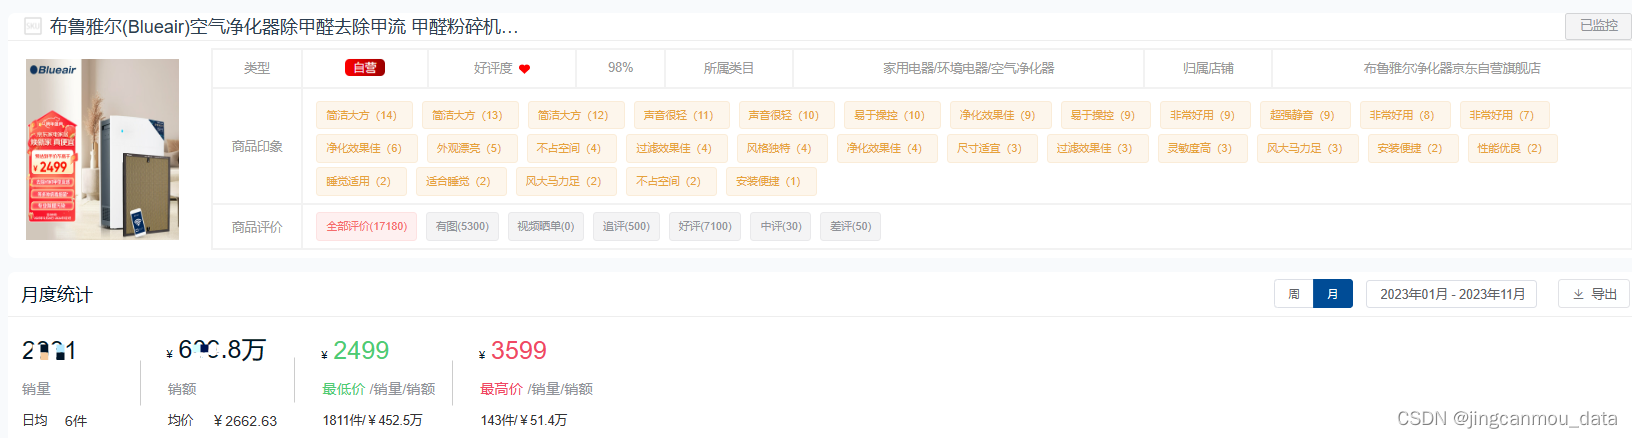This screenshot has width=1632, height=438.
Task: Filter reviews by 差评(50)
Action: (x=851, y=226)
